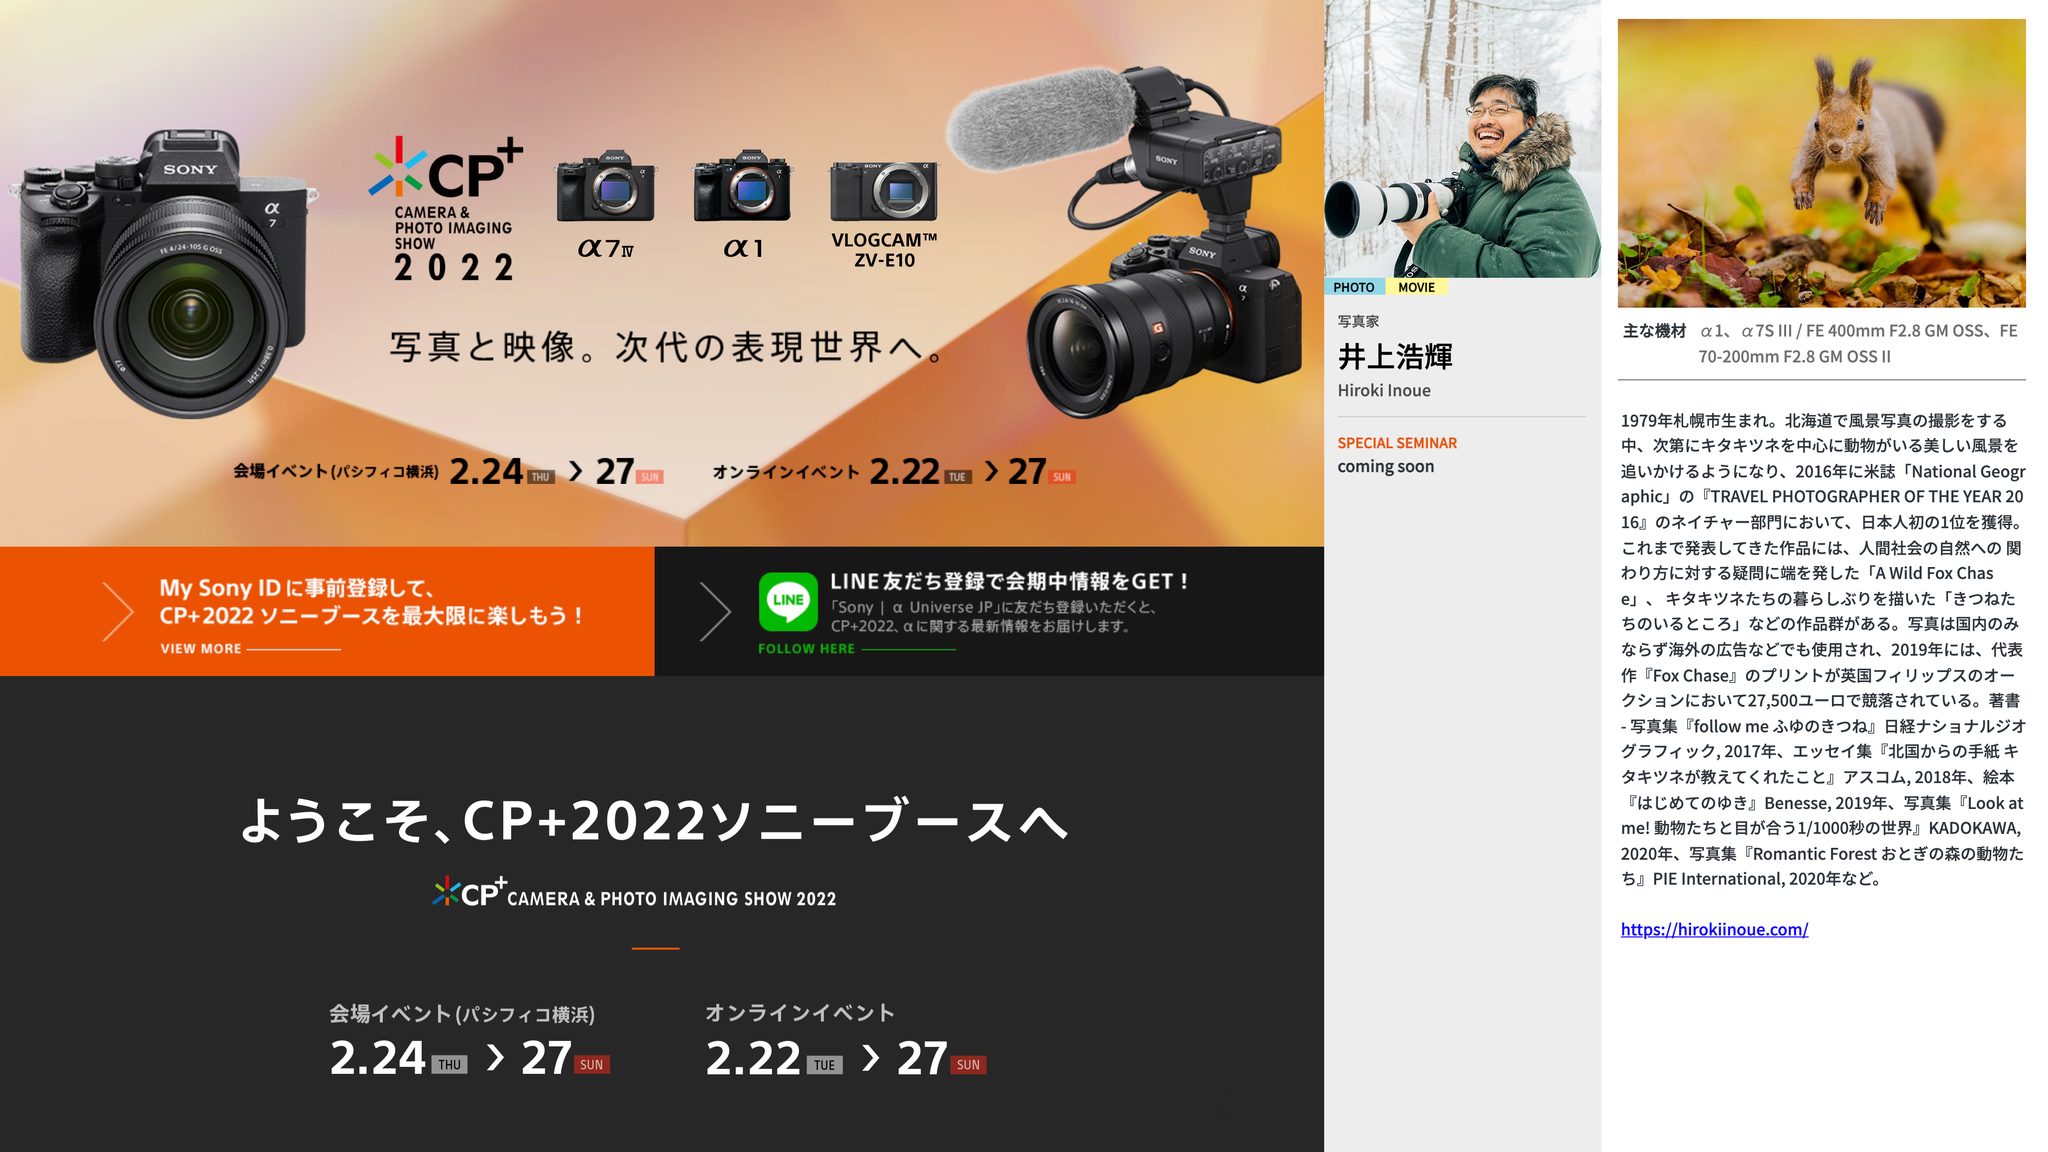Click the Hiroki Inoue romanized name
2048x1152 pixels.
click(1384, 391)
